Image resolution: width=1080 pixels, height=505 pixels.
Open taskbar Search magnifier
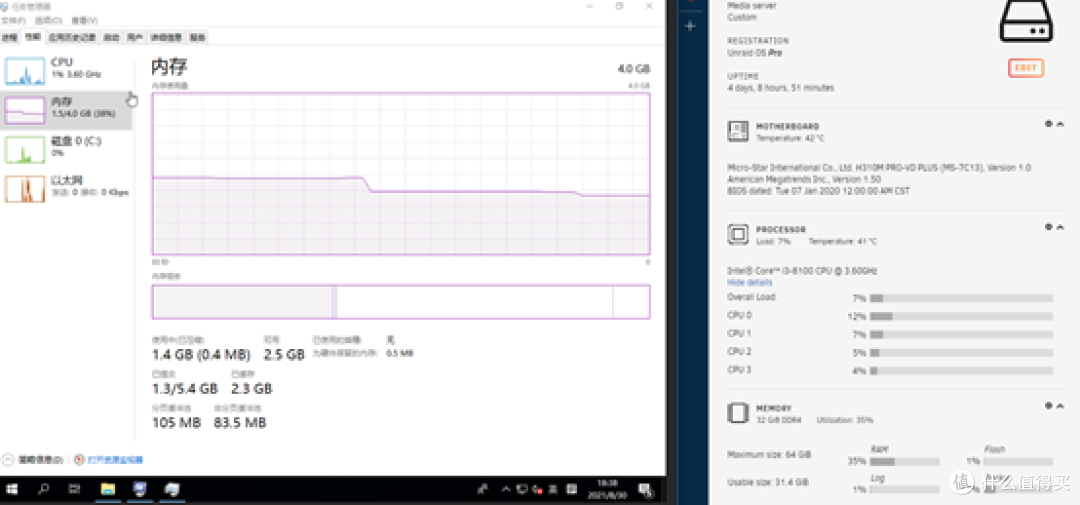[44, 489]
